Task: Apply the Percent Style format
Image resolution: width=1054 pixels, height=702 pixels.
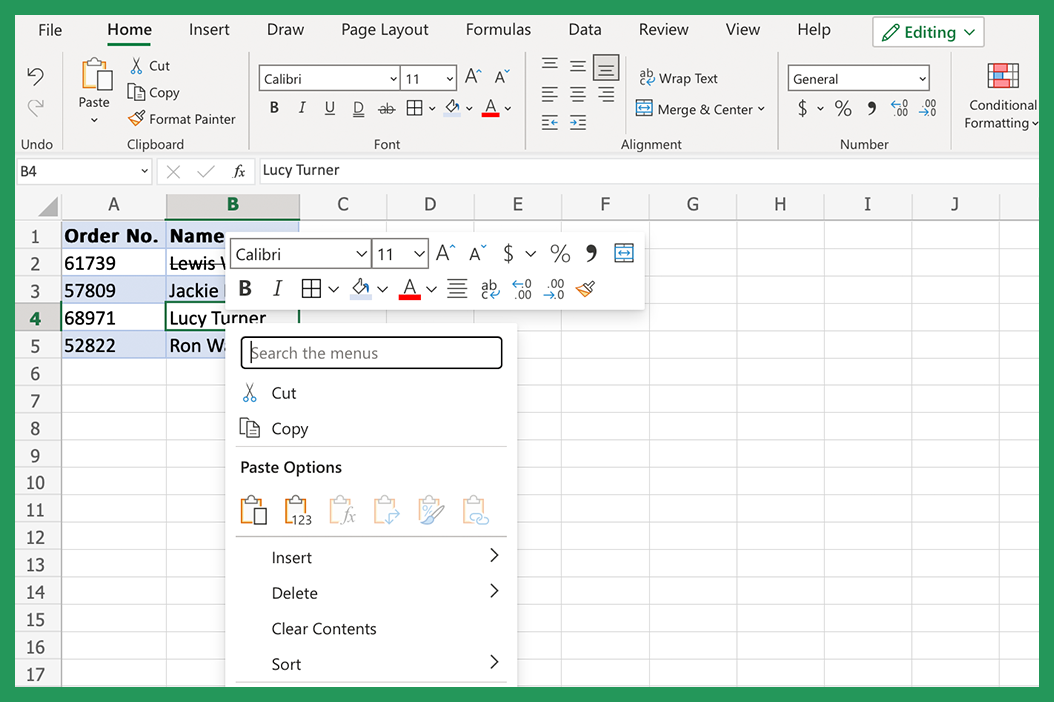Action: point(843,108)
